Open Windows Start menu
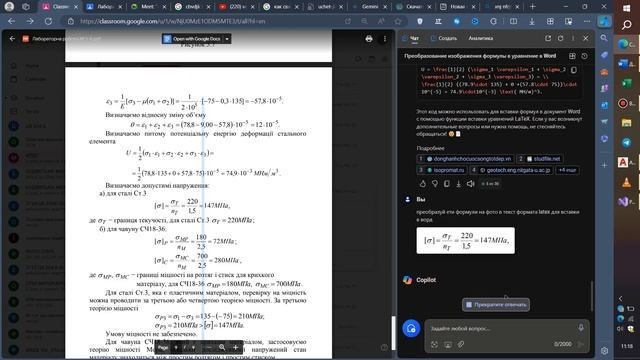The image size is (640, 360). (627, 8)
